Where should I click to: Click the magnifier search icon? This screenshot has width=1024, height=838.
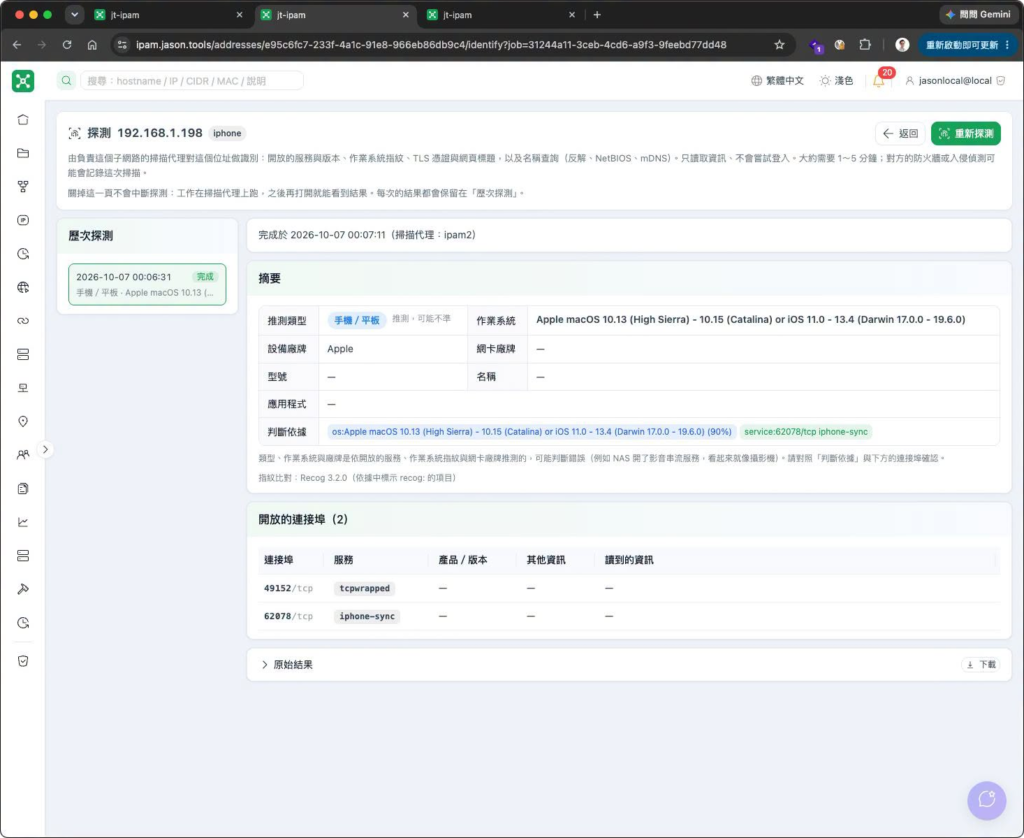pyautogui.click(x=66, y=81)
